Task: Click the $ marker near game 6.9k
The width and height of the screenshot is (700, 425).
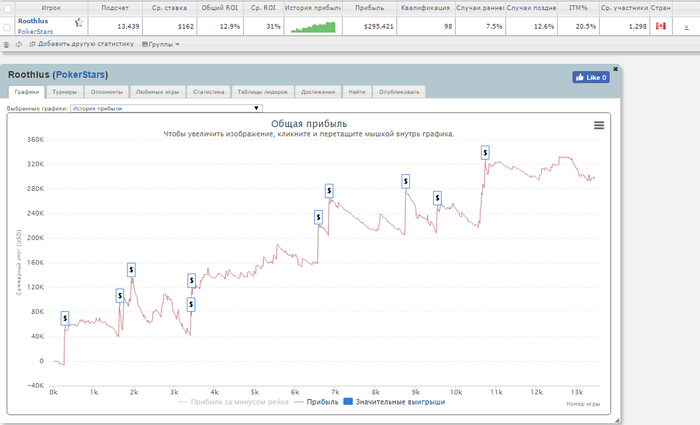Action: point(329,191)
